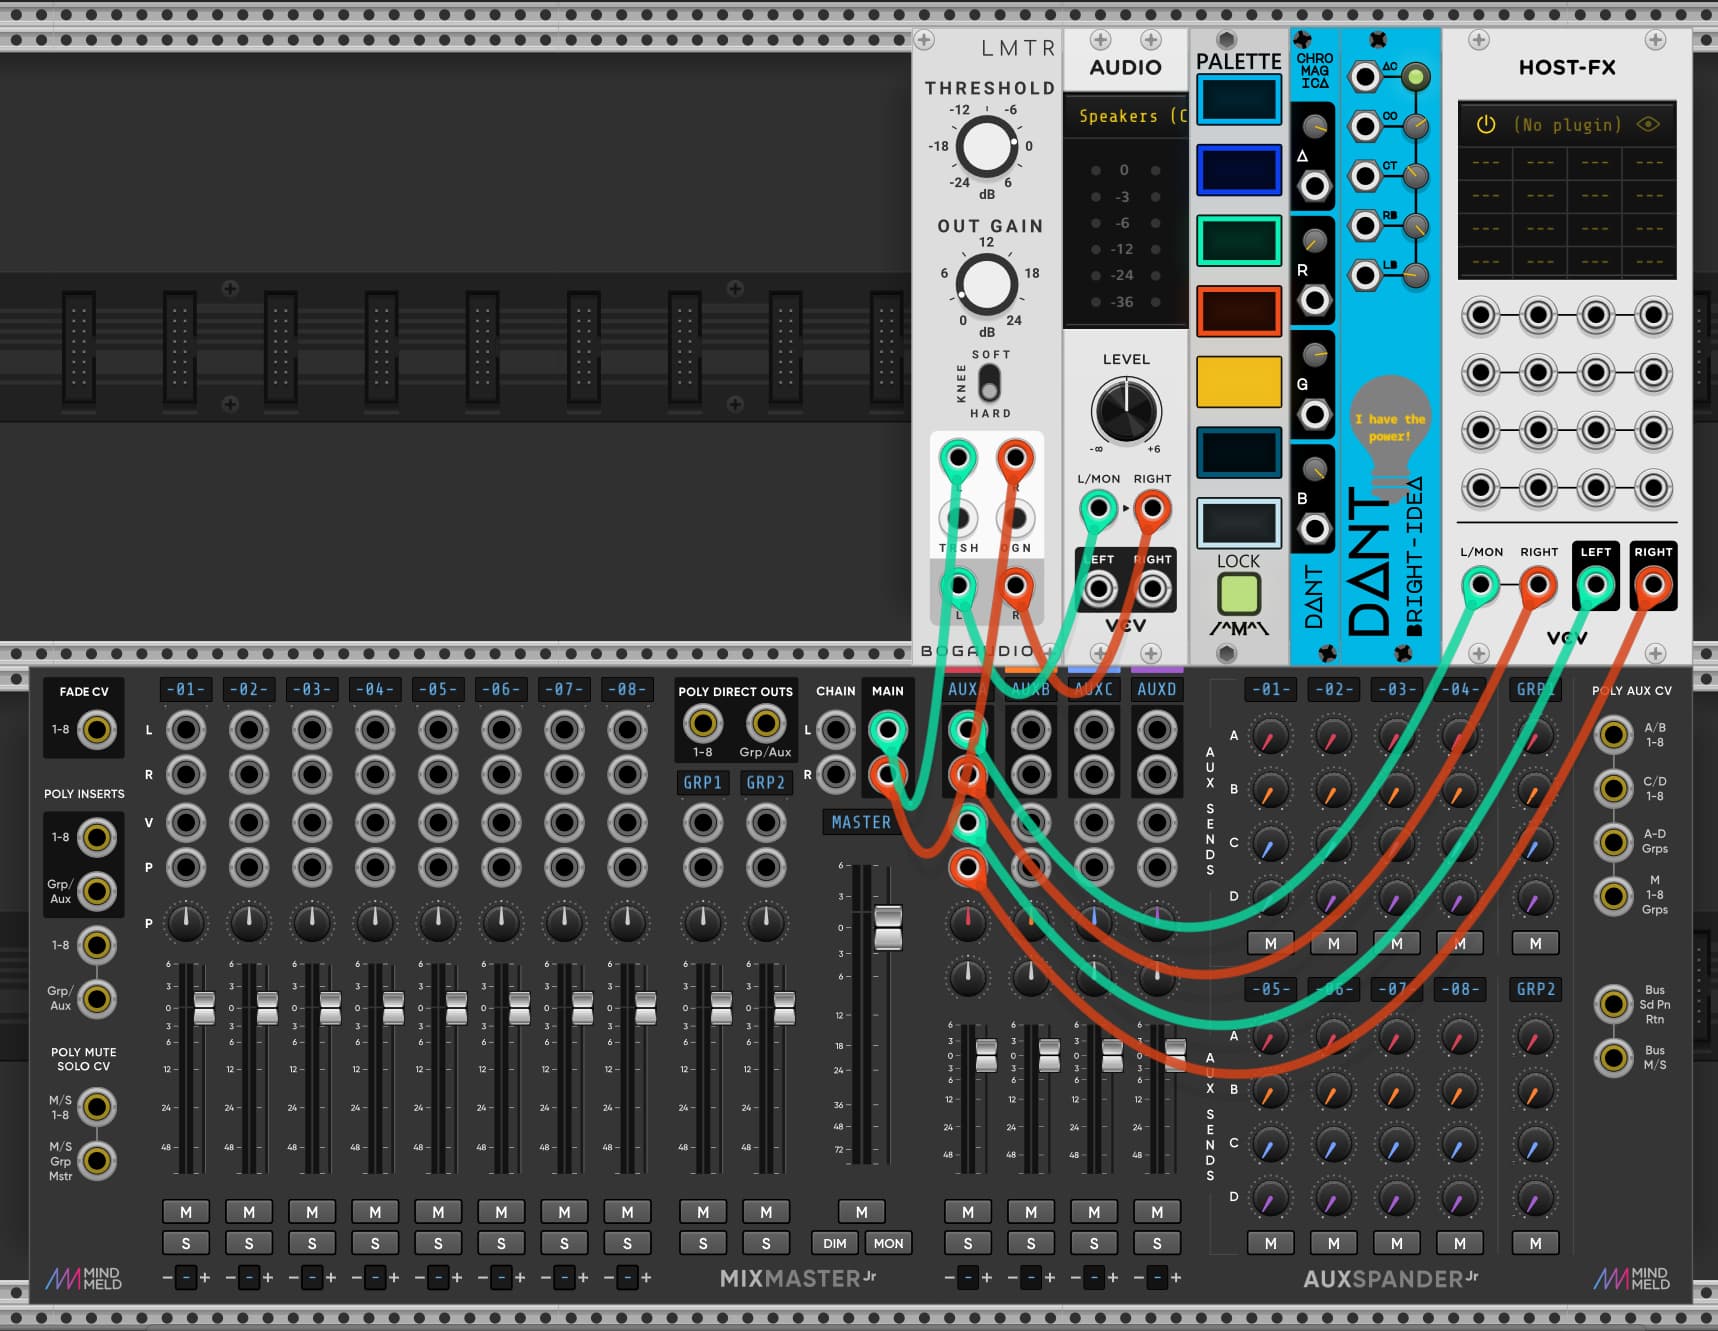
Task: Click the master fader handle
Action: 887,927
